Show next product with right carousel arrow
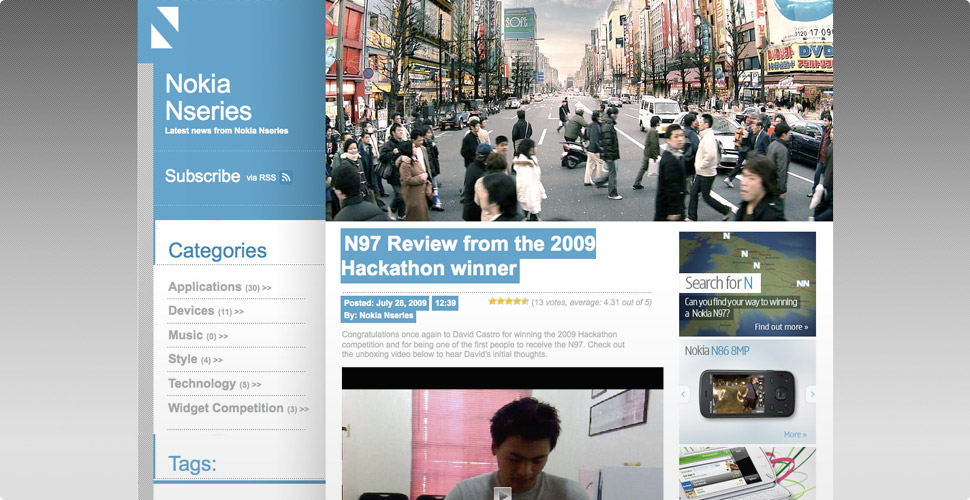Viewport: 970px width, 500px height. (811, 394)
